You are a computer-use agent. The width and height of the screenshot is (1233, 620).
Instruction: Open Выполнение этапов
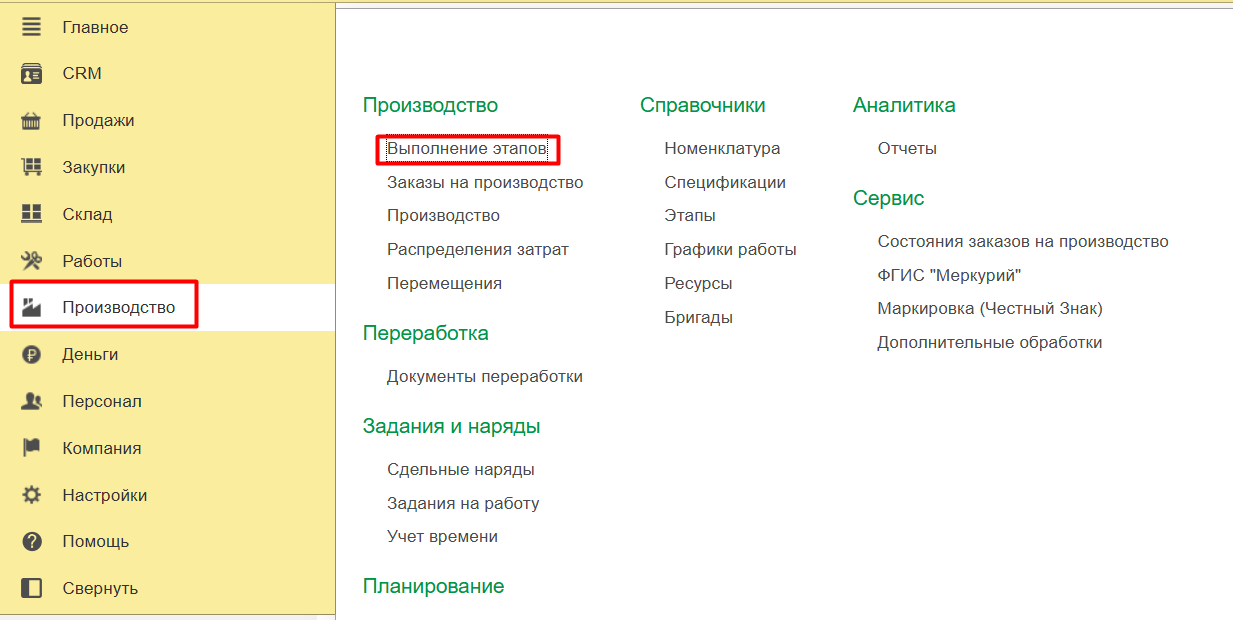tap(467, 149)
